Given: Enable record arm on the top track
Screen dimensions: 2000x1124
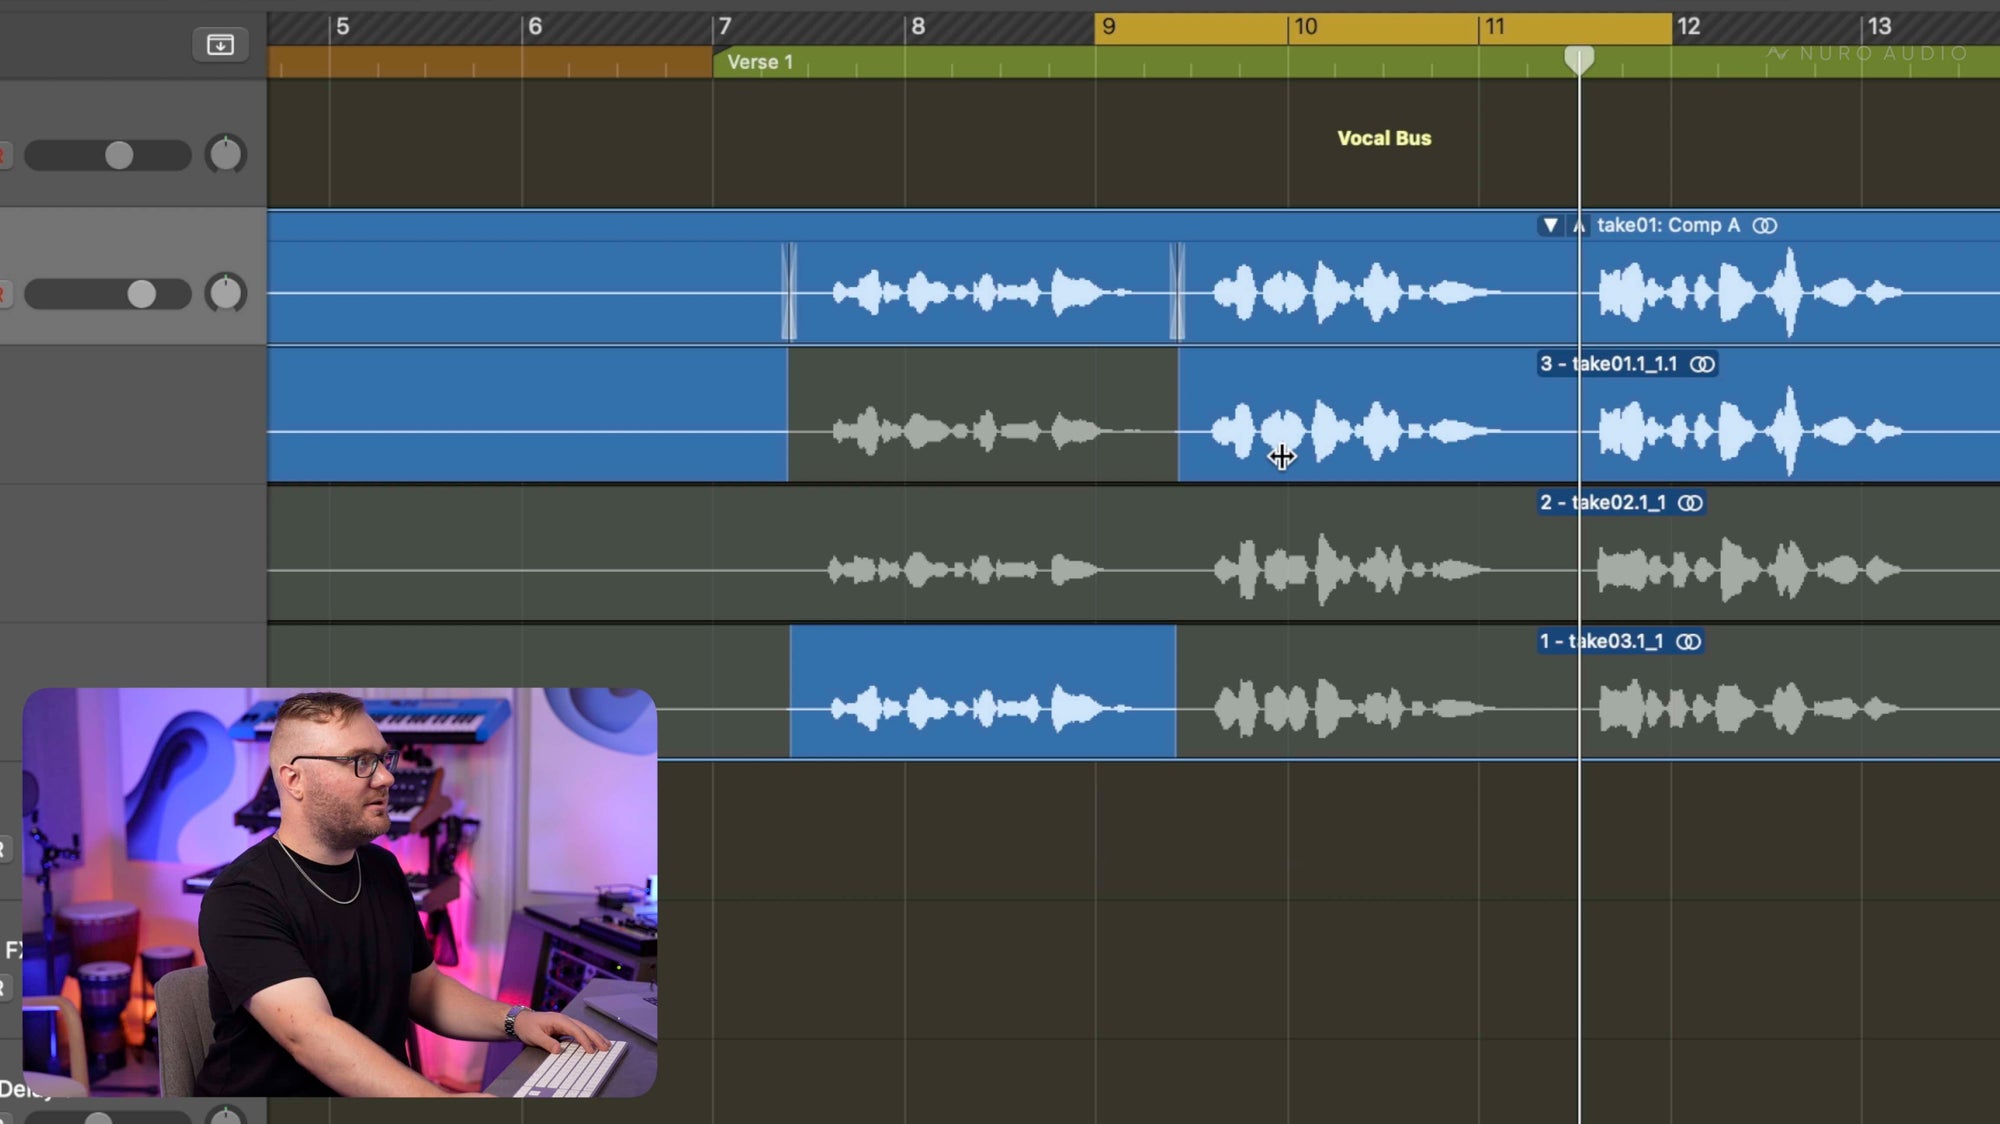Looking at the screenshot, I should [x=3, y=155].
